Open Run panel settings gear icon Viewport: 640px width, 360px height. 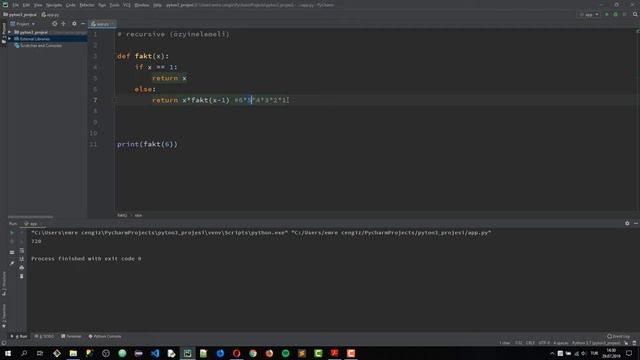coord(627,223)
